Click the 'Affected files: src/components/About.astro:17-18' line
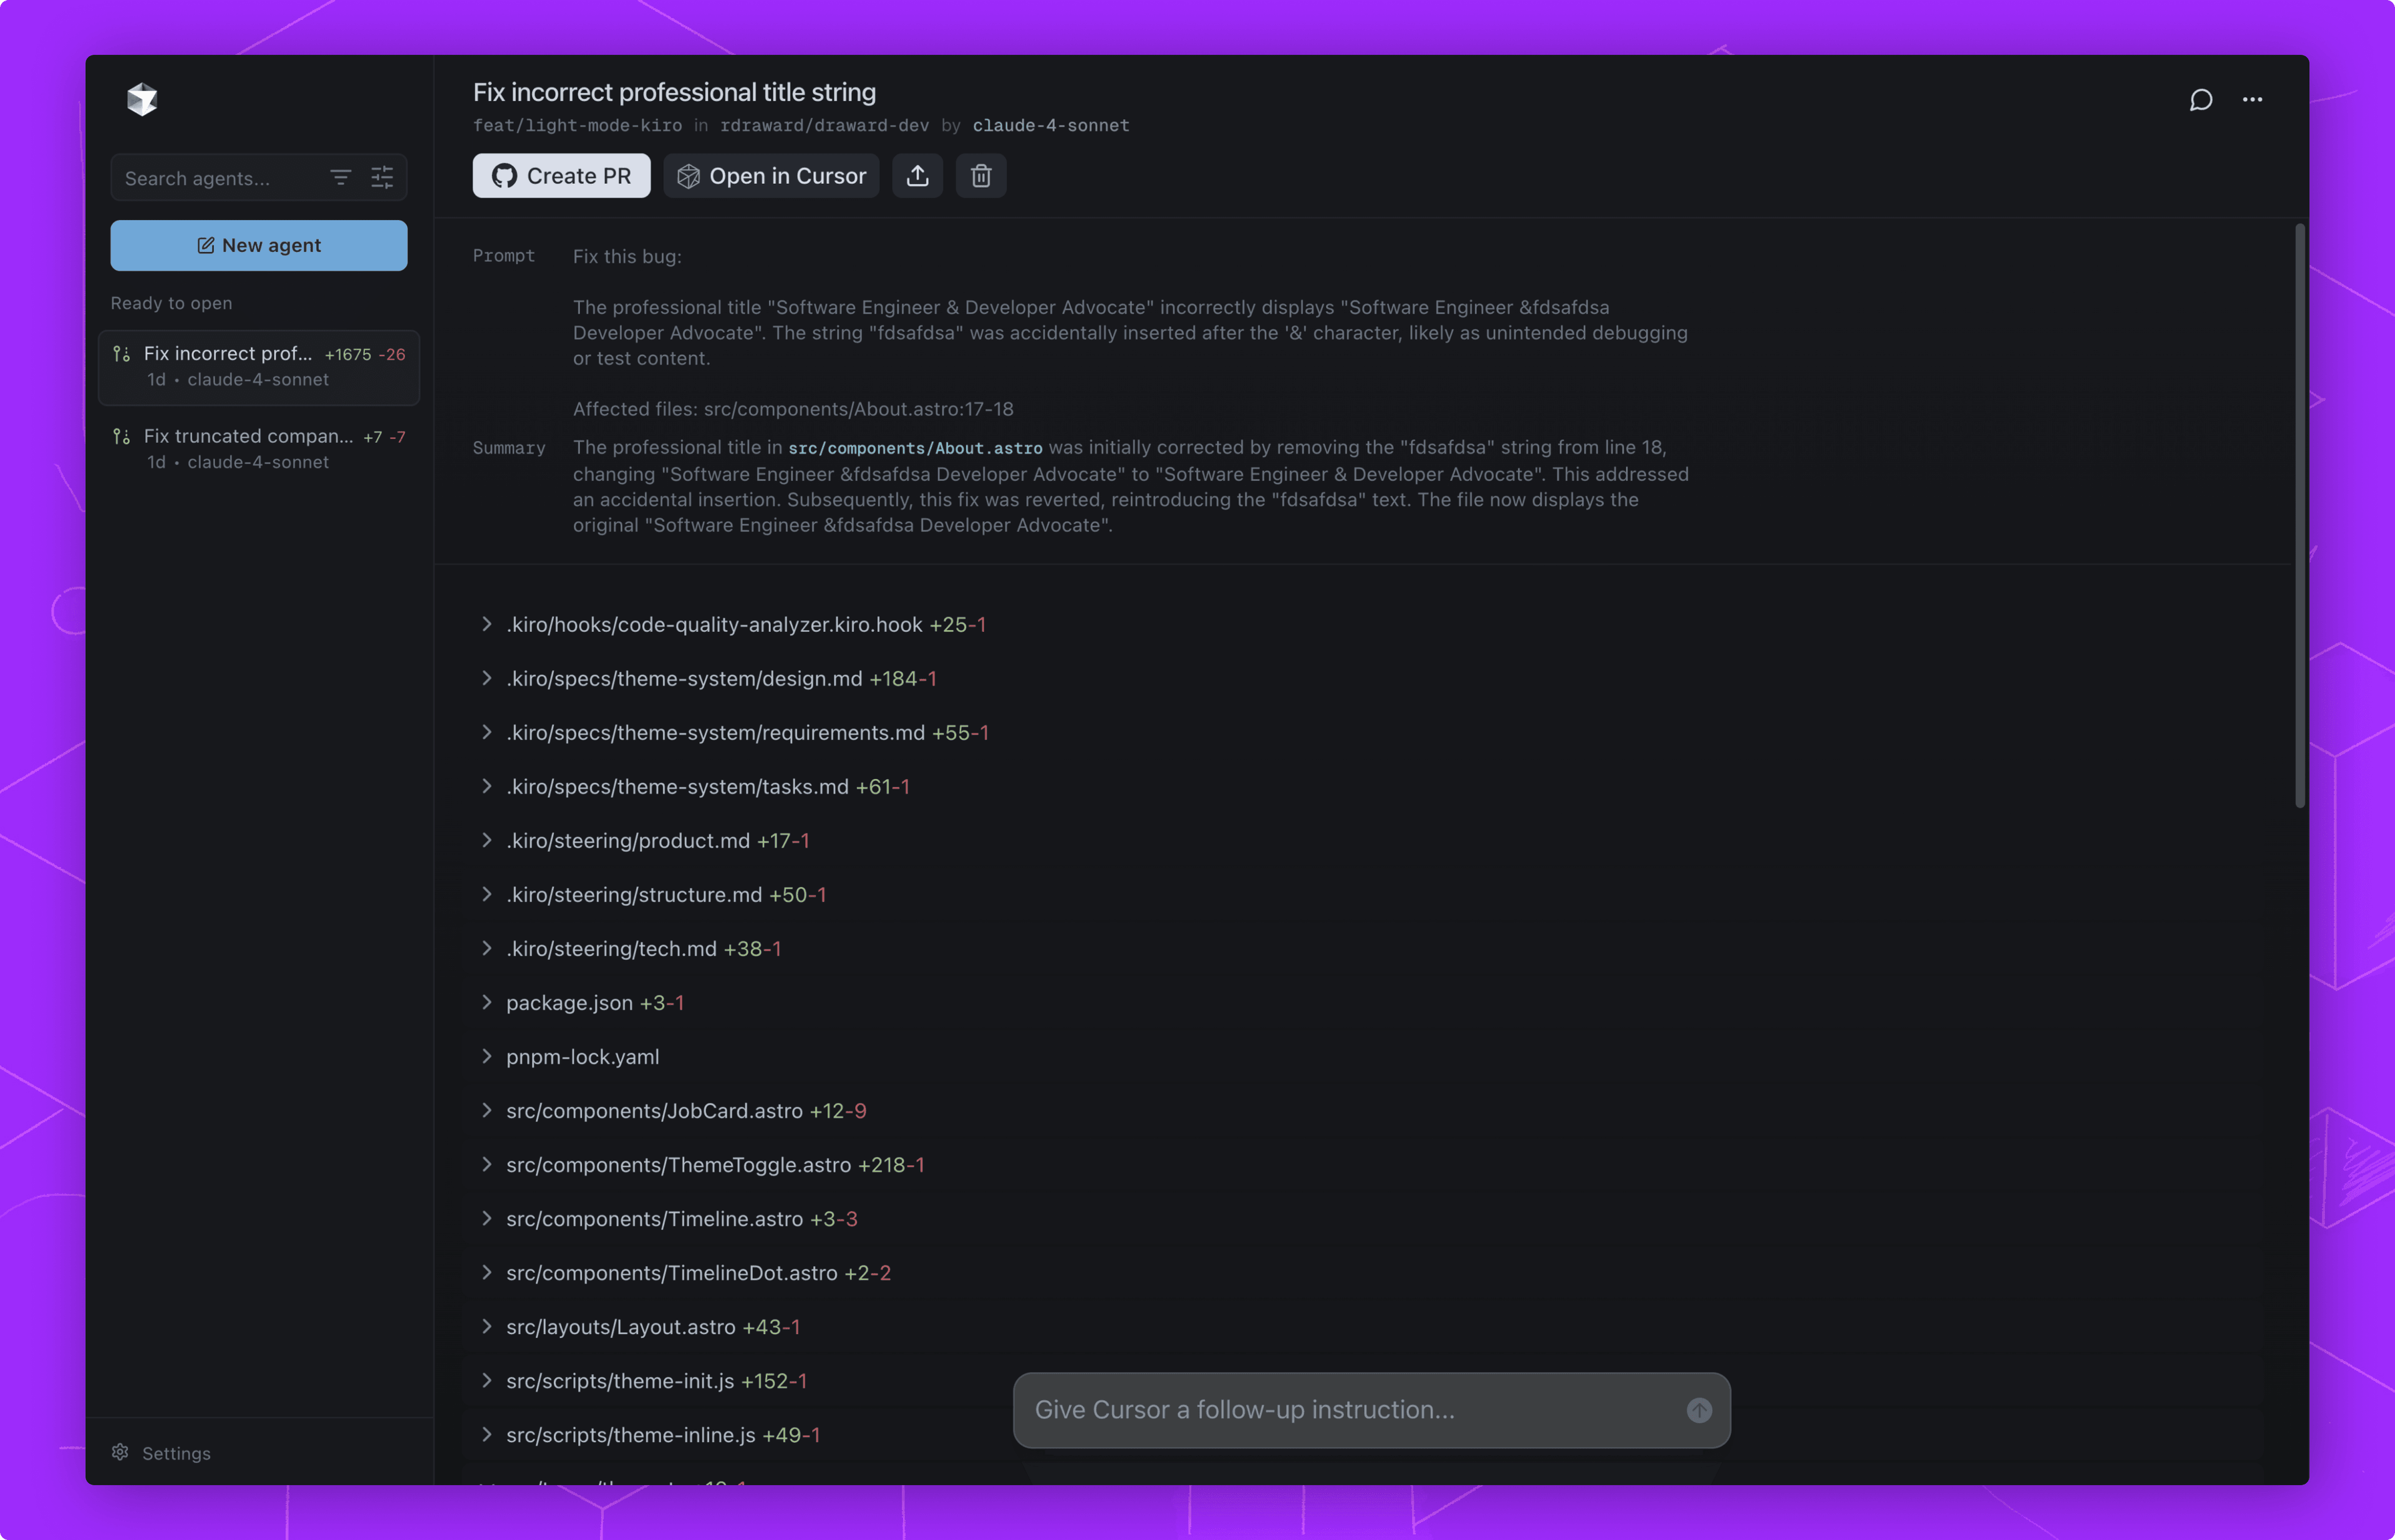 [793, 409]
